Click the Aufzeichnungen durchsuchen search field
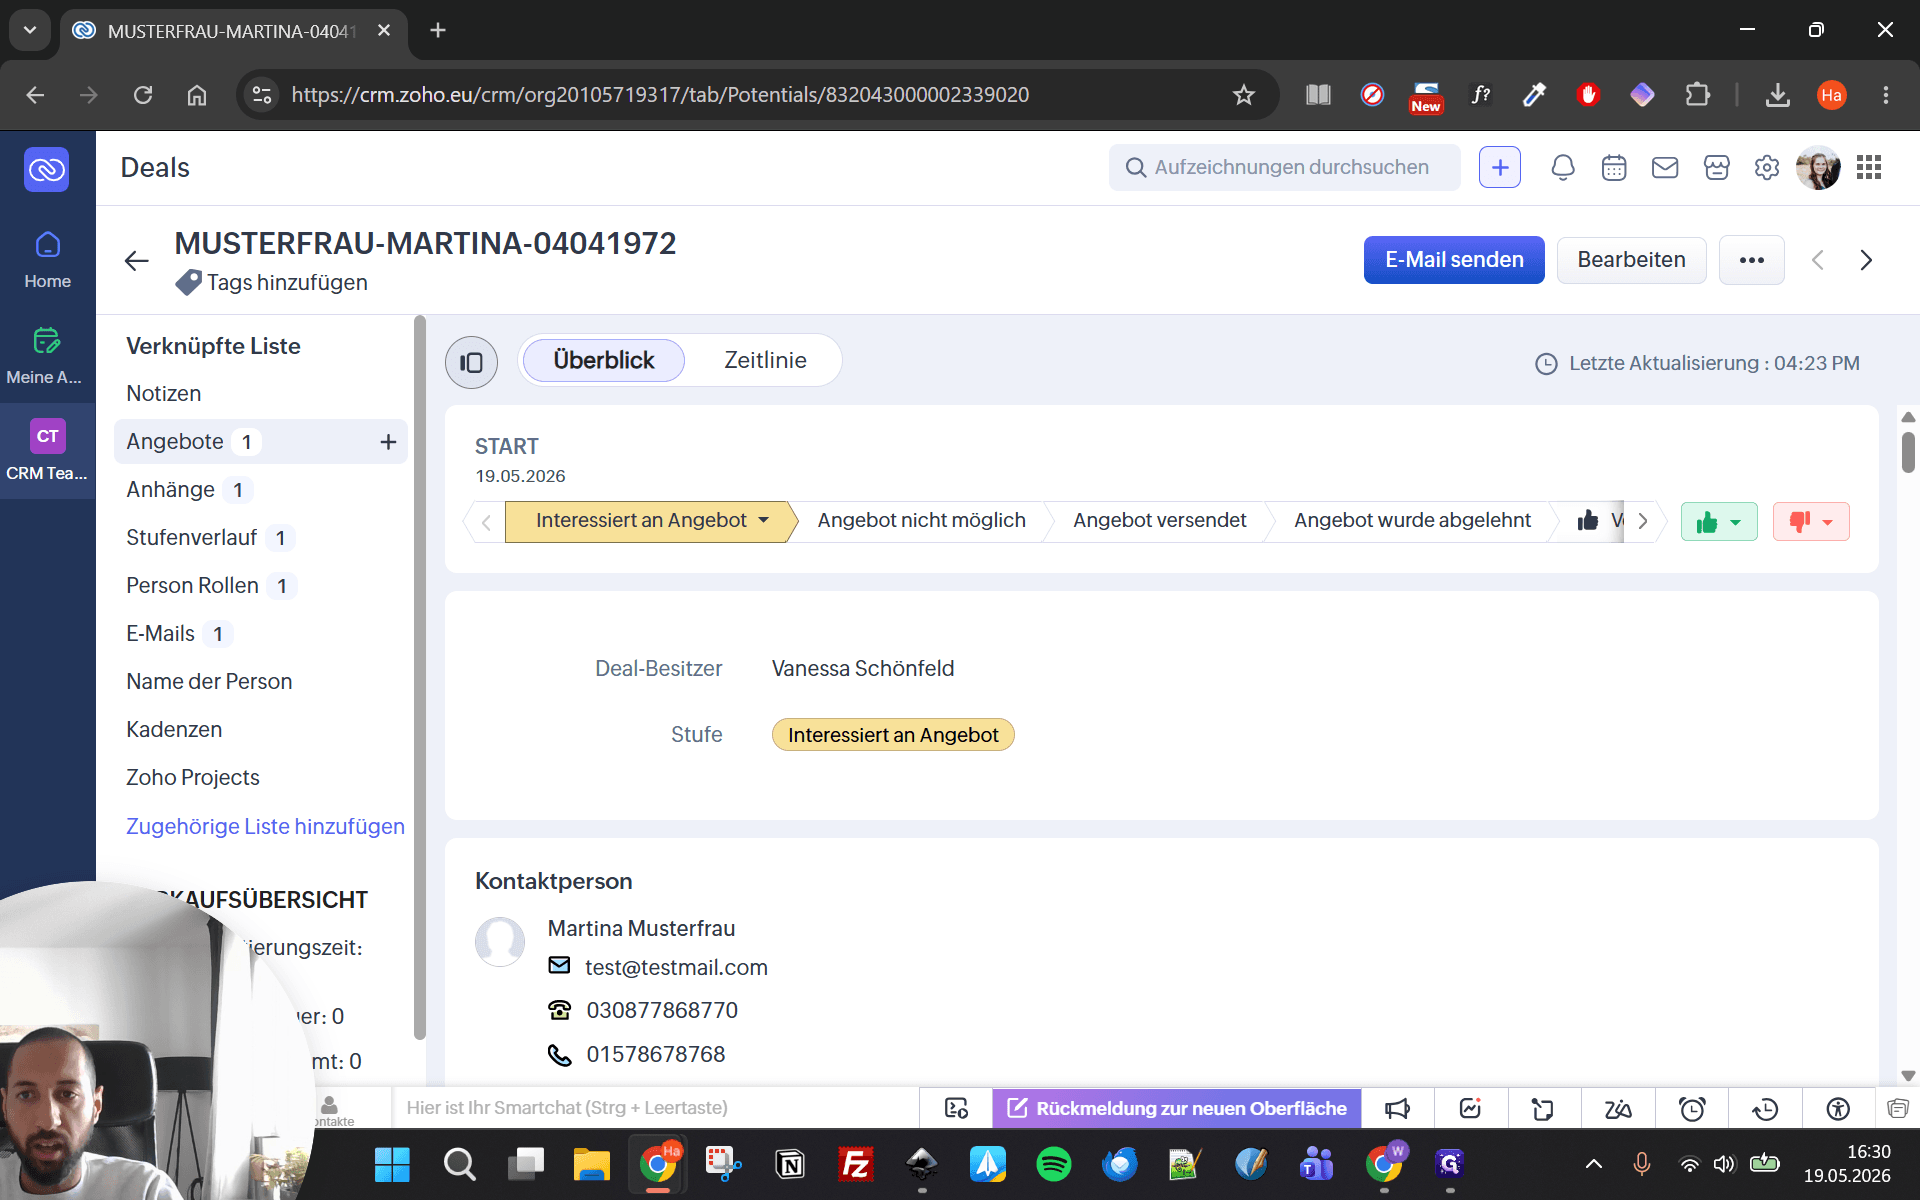The height and width of the screenshot is (1200, 1920). tap(1284, 167)
